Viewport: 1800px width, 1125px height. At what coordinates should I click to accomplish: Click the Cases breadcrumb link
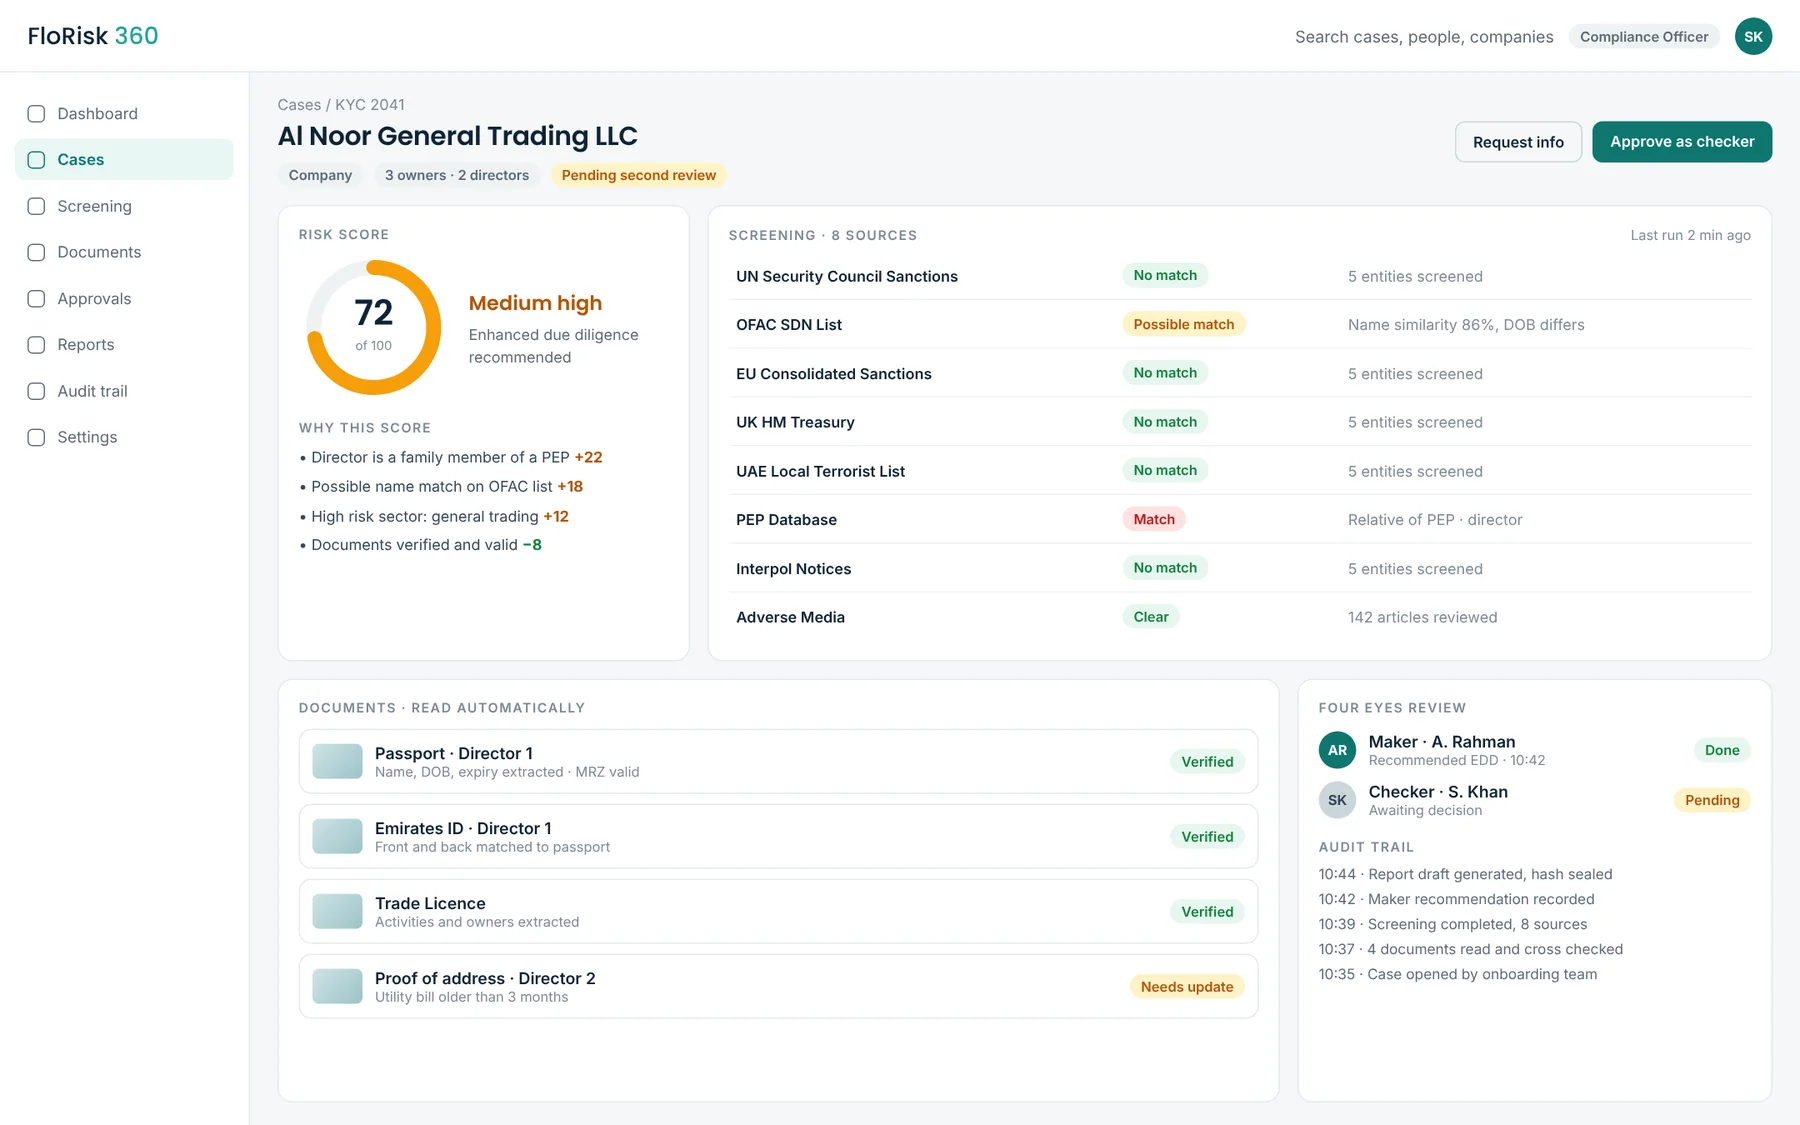click(x=299, y=105)
